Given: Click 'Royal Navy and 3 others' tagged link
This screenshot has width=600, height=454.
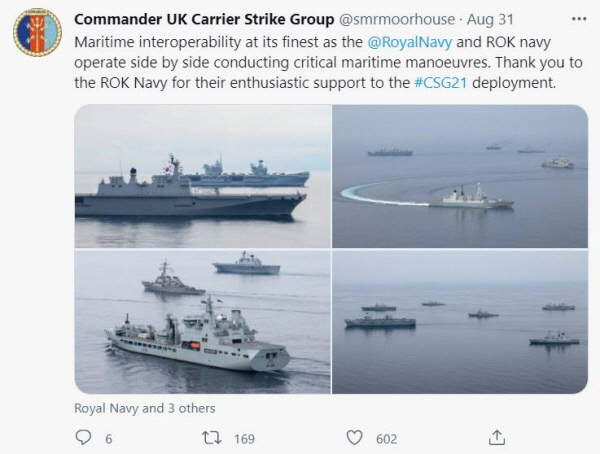Looking at the screenshot, I should pos(144,408).
